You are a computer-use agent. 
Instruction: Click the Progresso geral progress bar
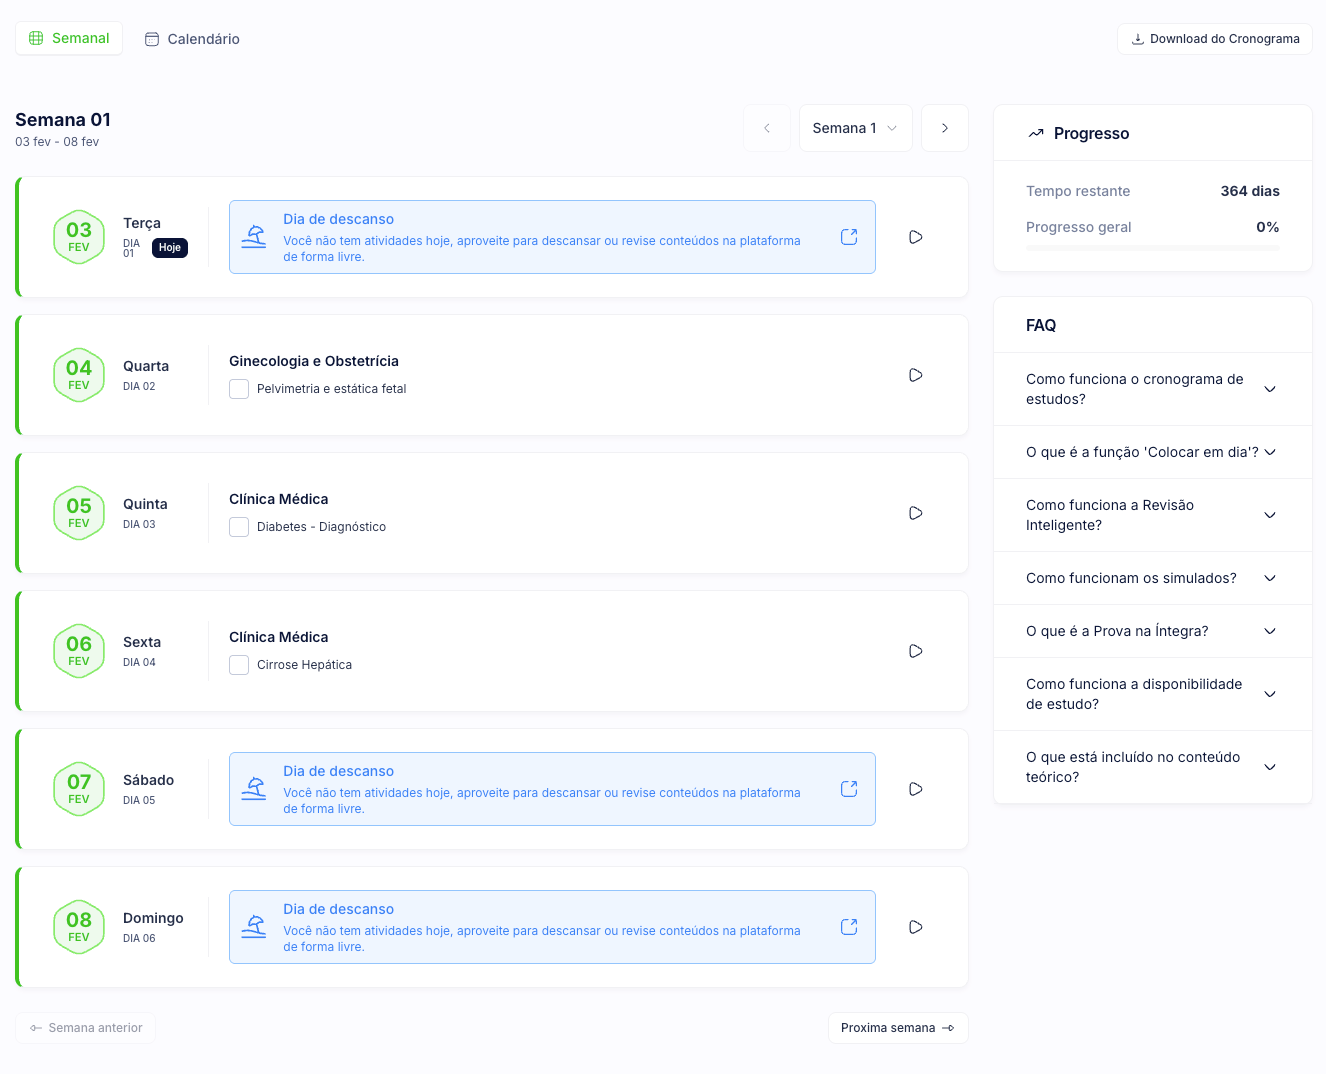pos(1152,247)
